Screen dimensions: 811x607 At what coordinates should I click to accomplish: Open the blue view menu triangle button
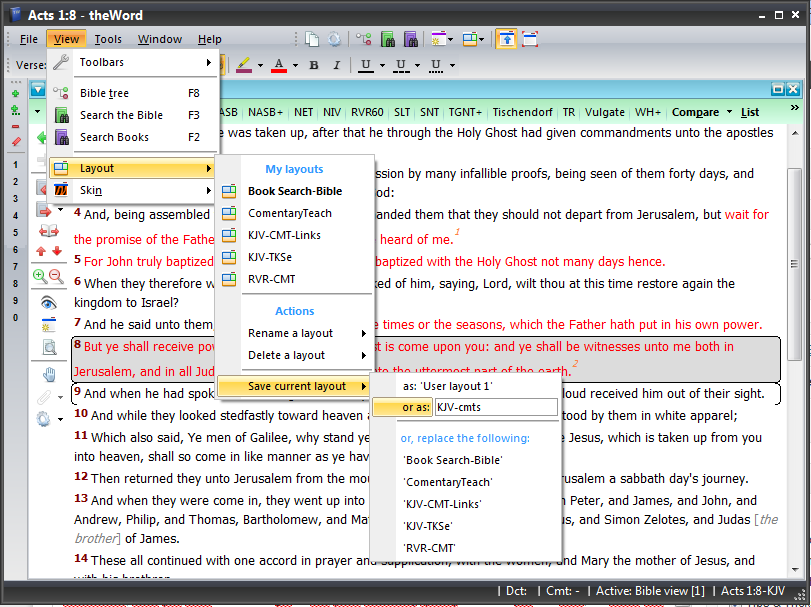[x=37, y=89]
